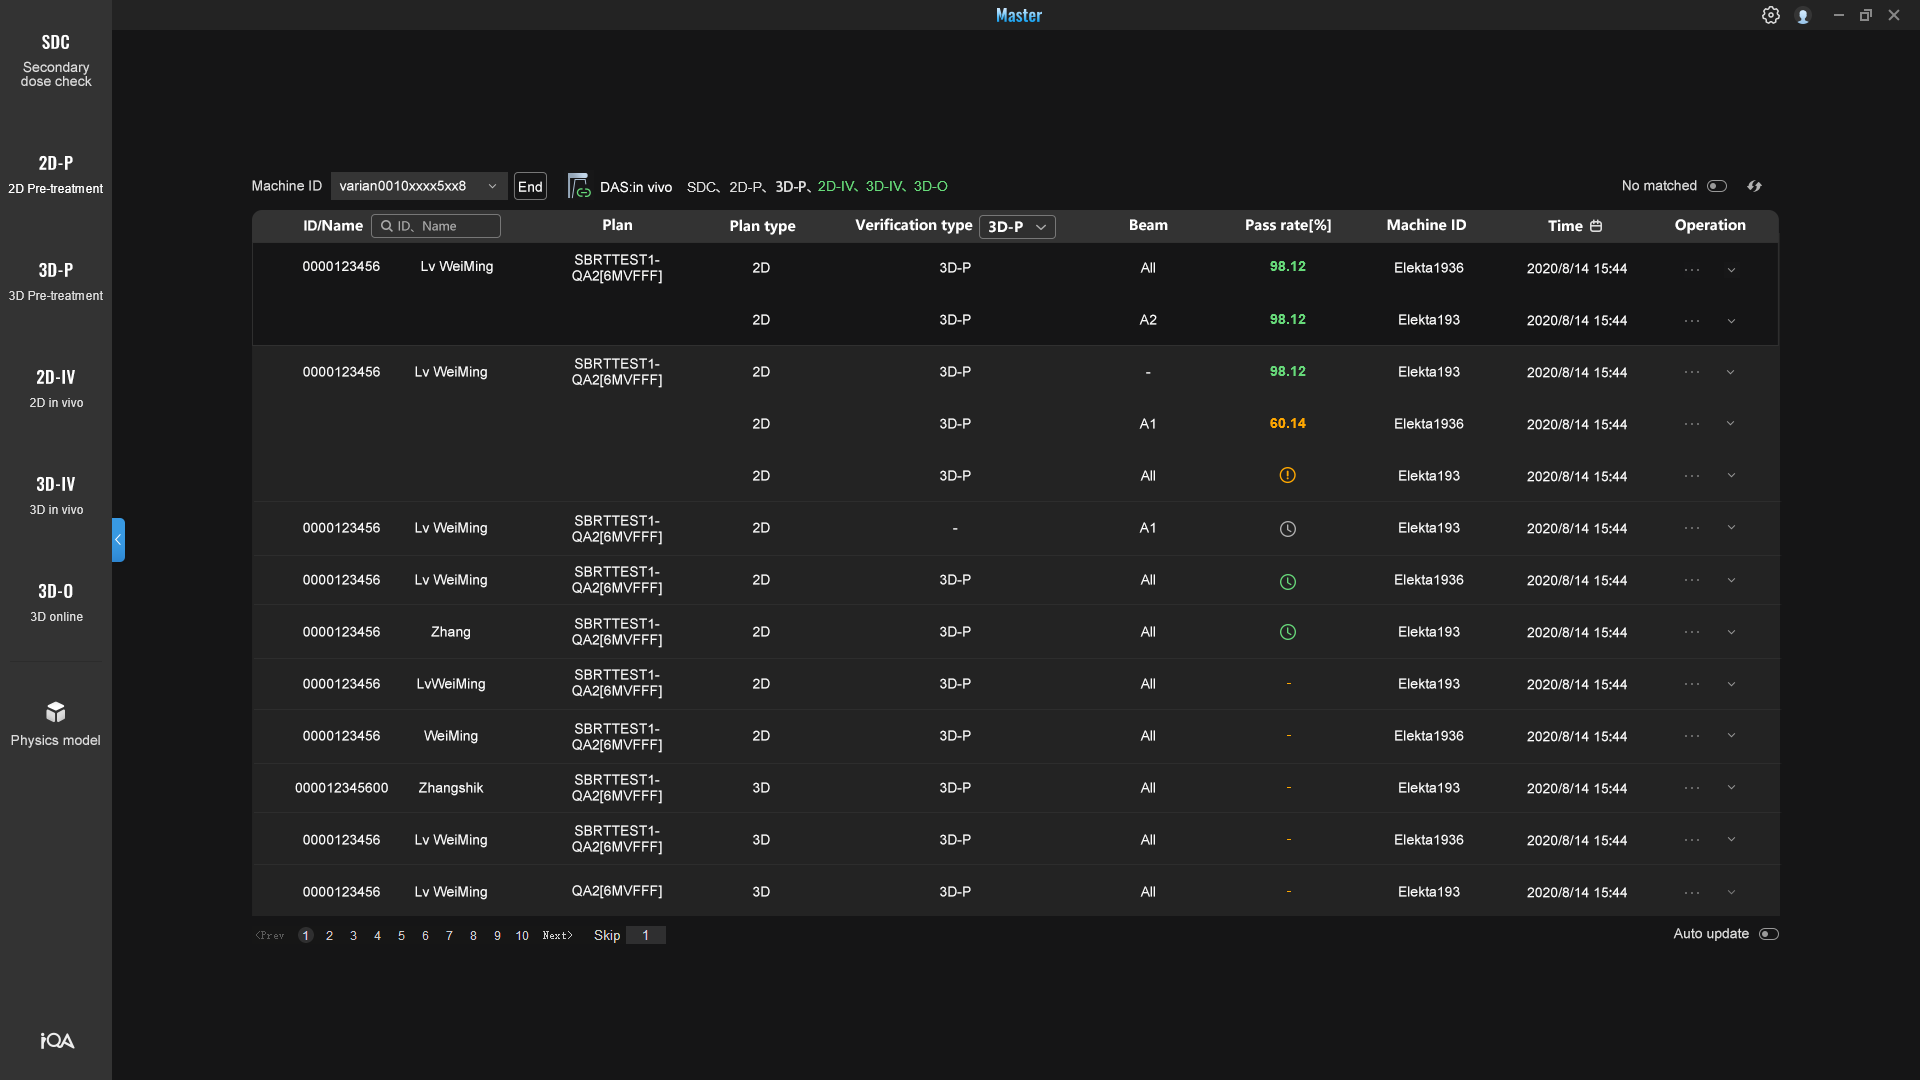This screenshot has width=1920, height=1080.
Task: Enable the Auto update switch
Action: coord(1768,934)
